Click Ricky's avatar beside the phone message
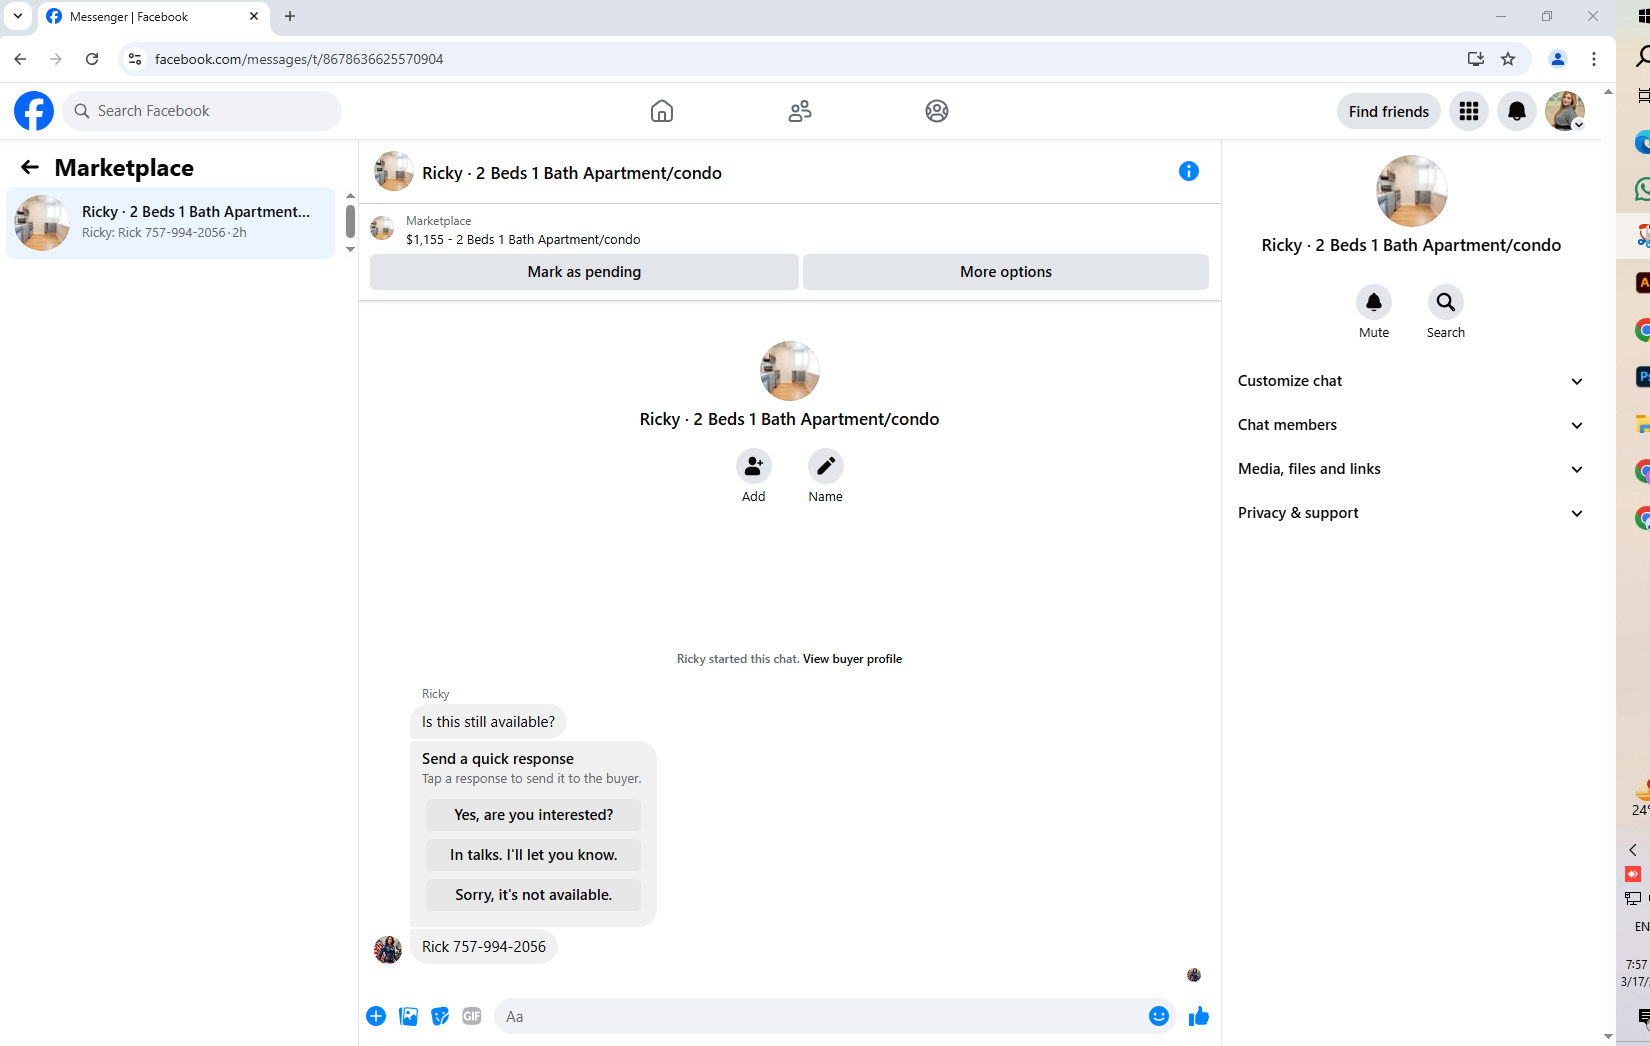 point(388,949)
